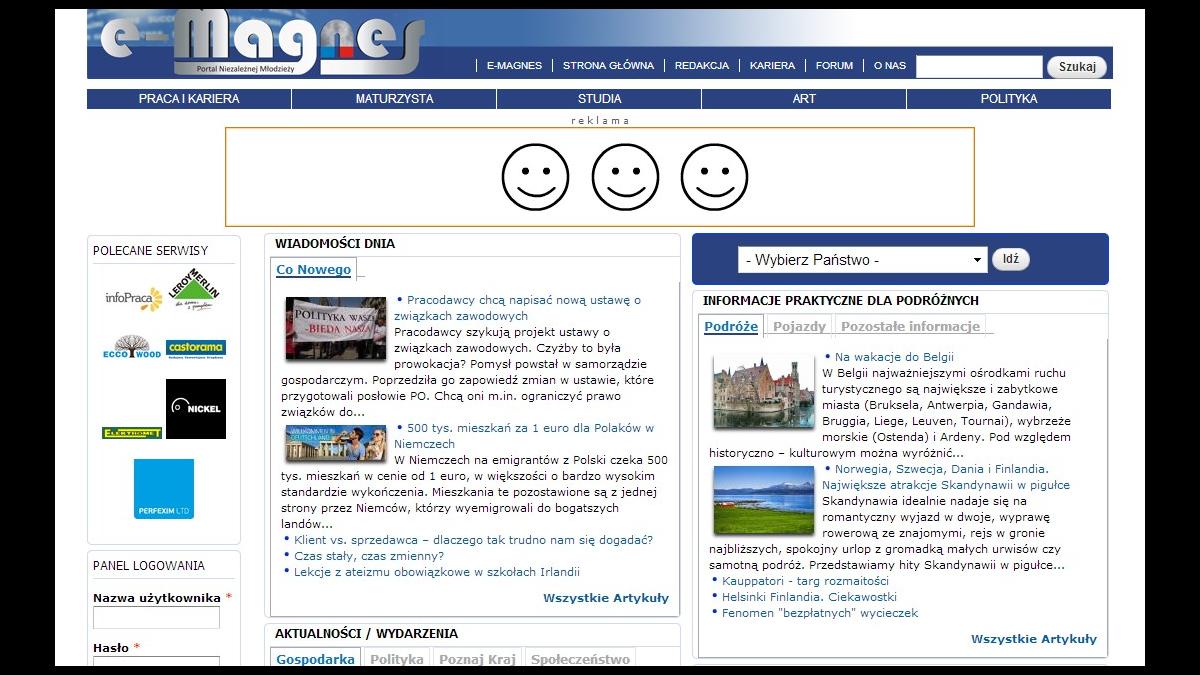Image resolution: width=1200 pixels, height=675 pixels.
Task: Open the Praca i Kariera menu
Action: click(x=189, y=99)
